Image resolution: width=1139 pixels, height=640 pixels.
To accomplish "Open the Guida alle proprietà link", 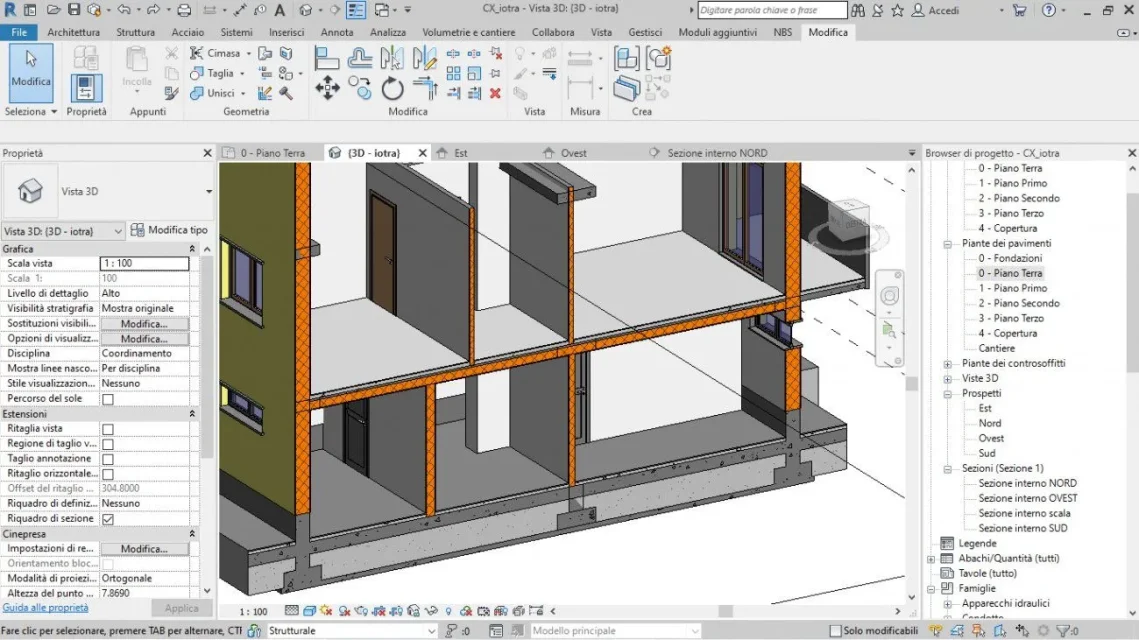I will 45,608.
